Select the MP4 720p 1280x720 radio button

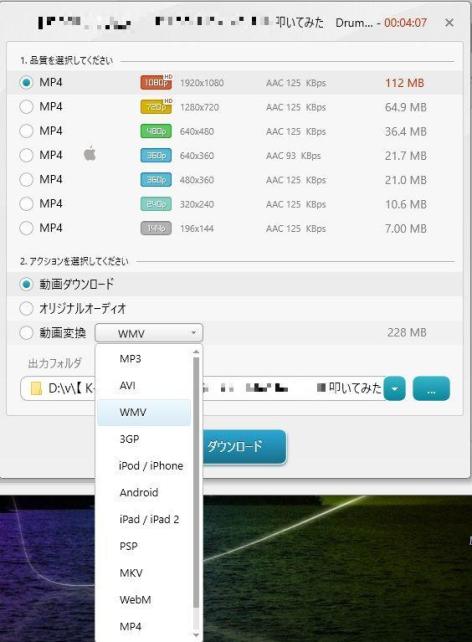click(x=26, y=107)
